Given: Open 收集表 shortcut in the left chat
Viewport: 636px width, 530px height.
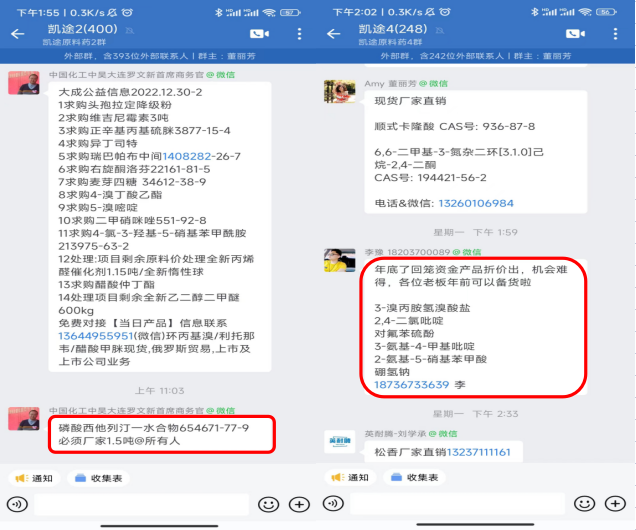Looking at the screenshot, I should click(x=99, y=479).
